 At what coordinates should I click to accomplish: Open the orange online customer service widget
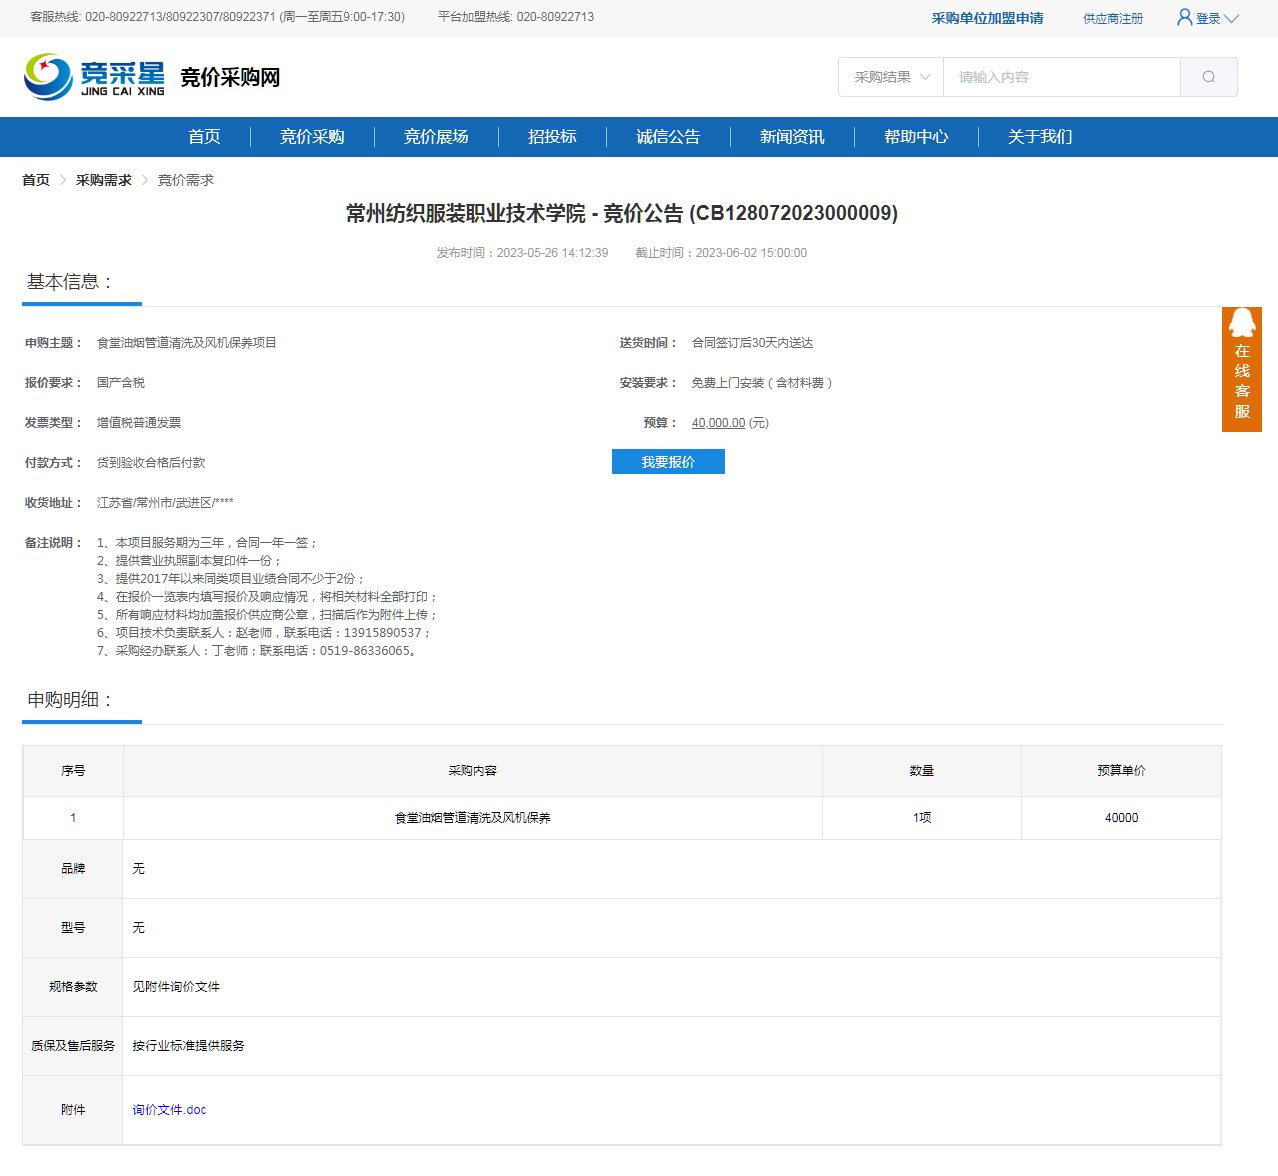click(x=1241, y=369)
